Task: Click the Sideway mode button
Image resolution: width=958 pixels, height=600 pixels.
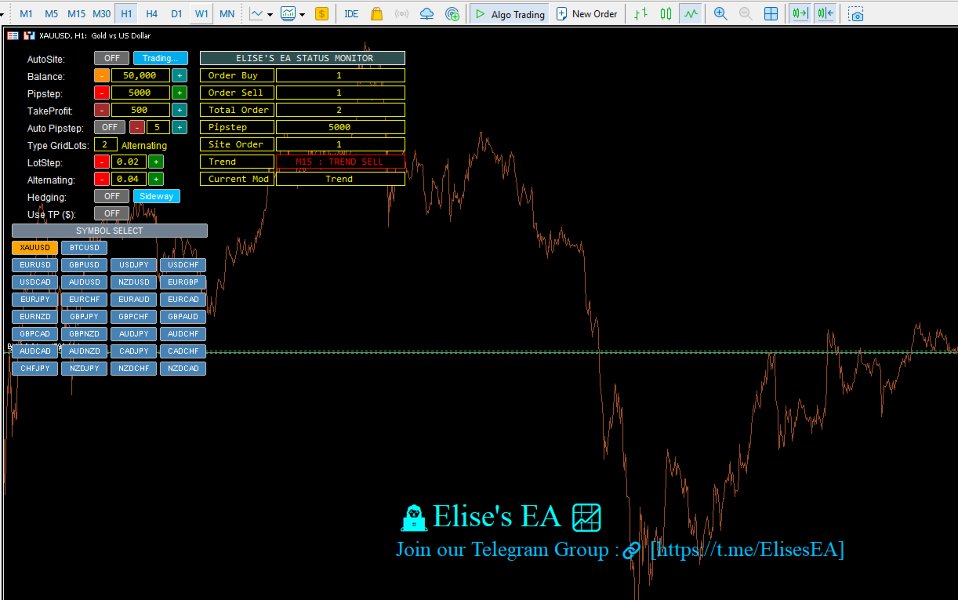Action: click(x=156, y=196)
